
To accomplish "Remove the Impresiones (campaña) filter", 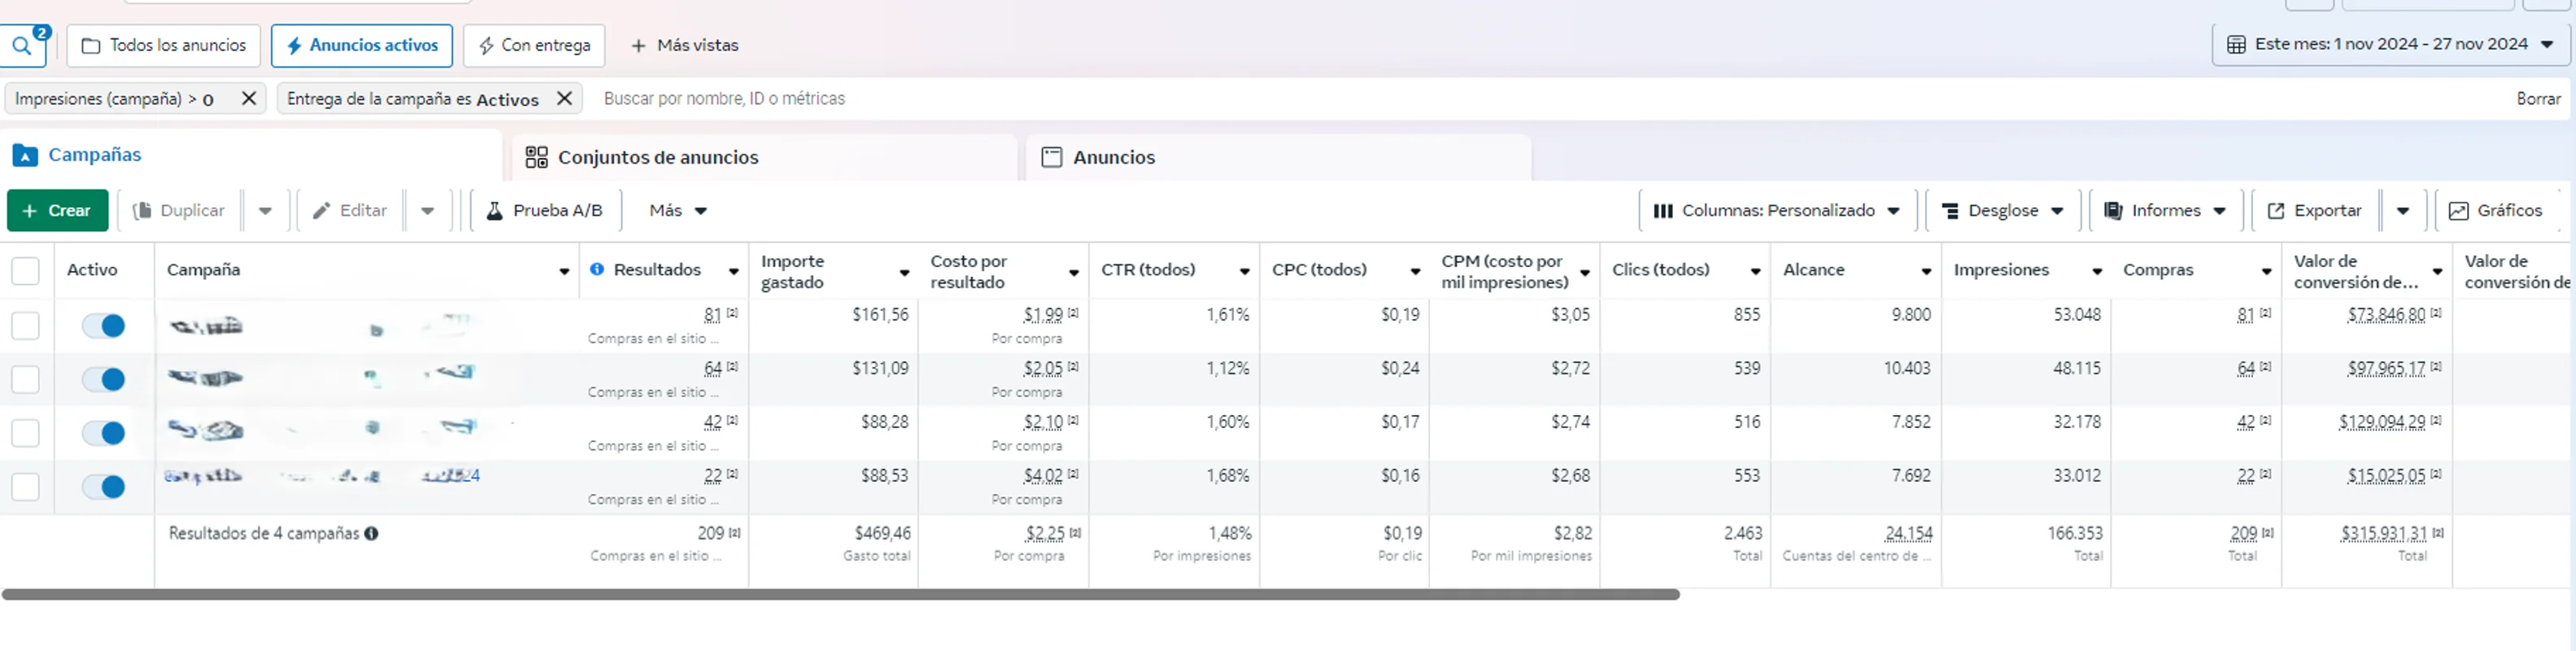I will [x=249, y=98].
